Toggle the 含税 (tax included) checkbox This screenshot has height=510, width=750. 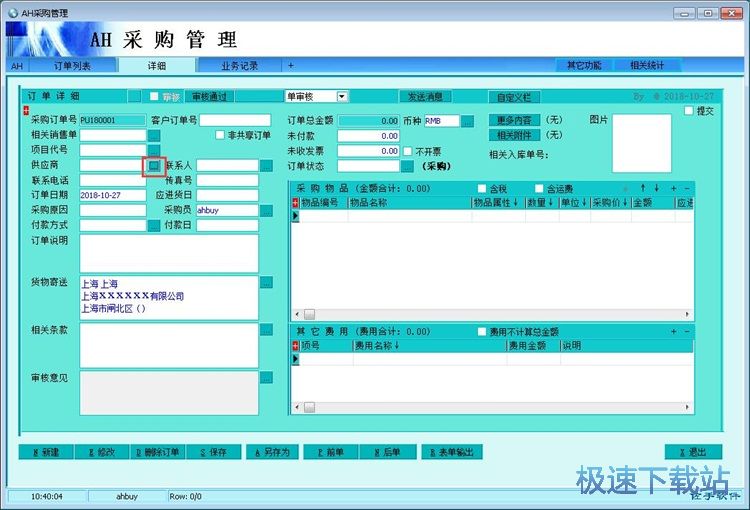point(483,188)
